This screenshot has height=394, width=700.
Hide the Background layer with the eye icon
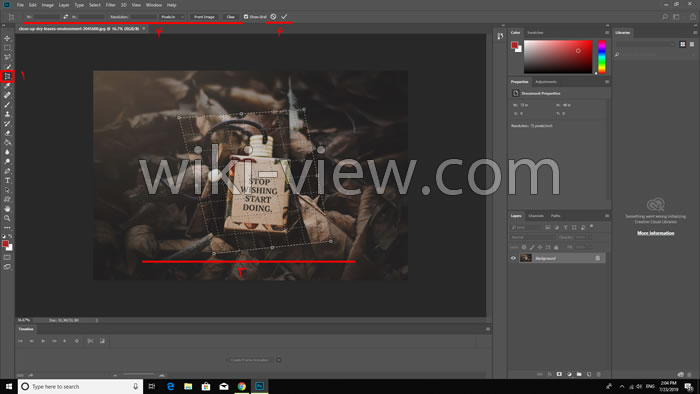pyautogui.click(x=513, y=258)
